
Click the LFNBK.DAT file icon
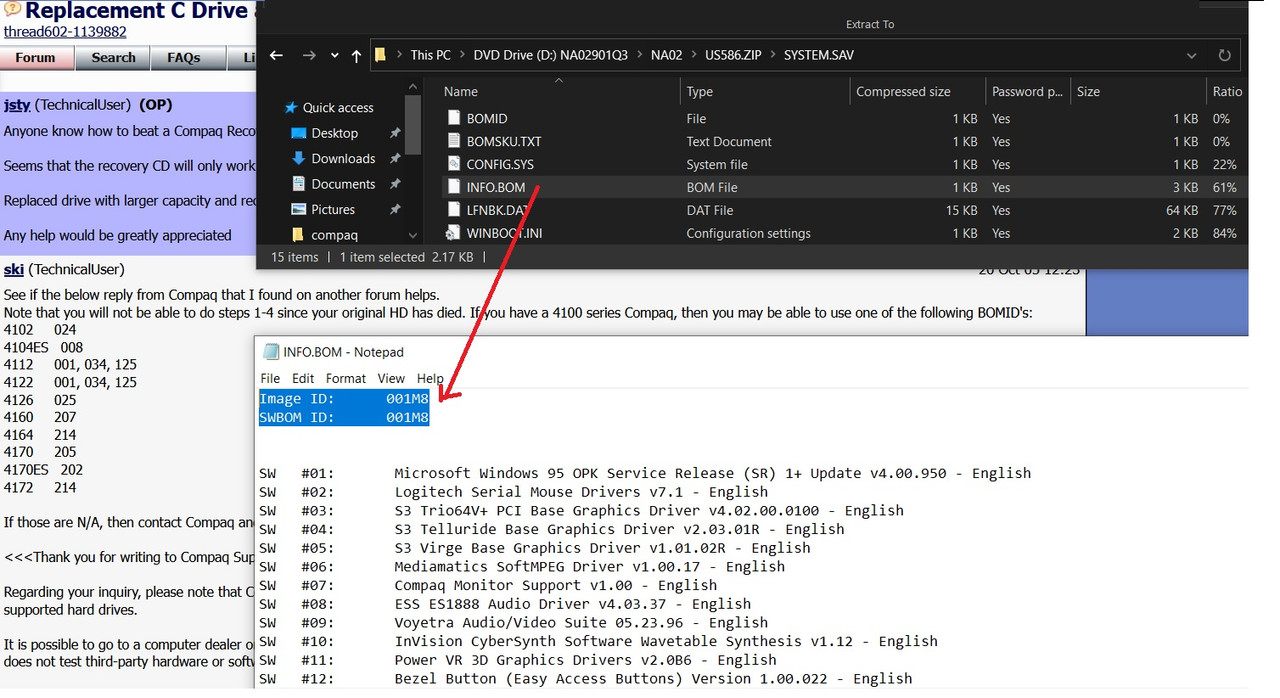tap(455, 211)
